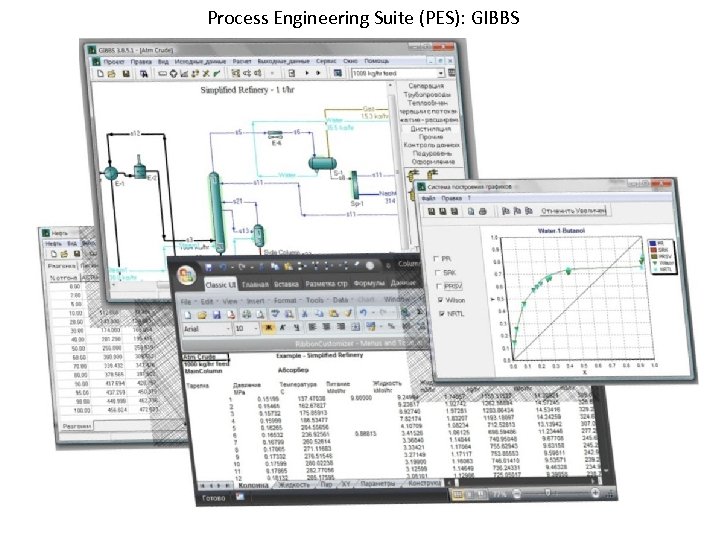Open Расчет menu in GIBBS window

pos(242,61)
